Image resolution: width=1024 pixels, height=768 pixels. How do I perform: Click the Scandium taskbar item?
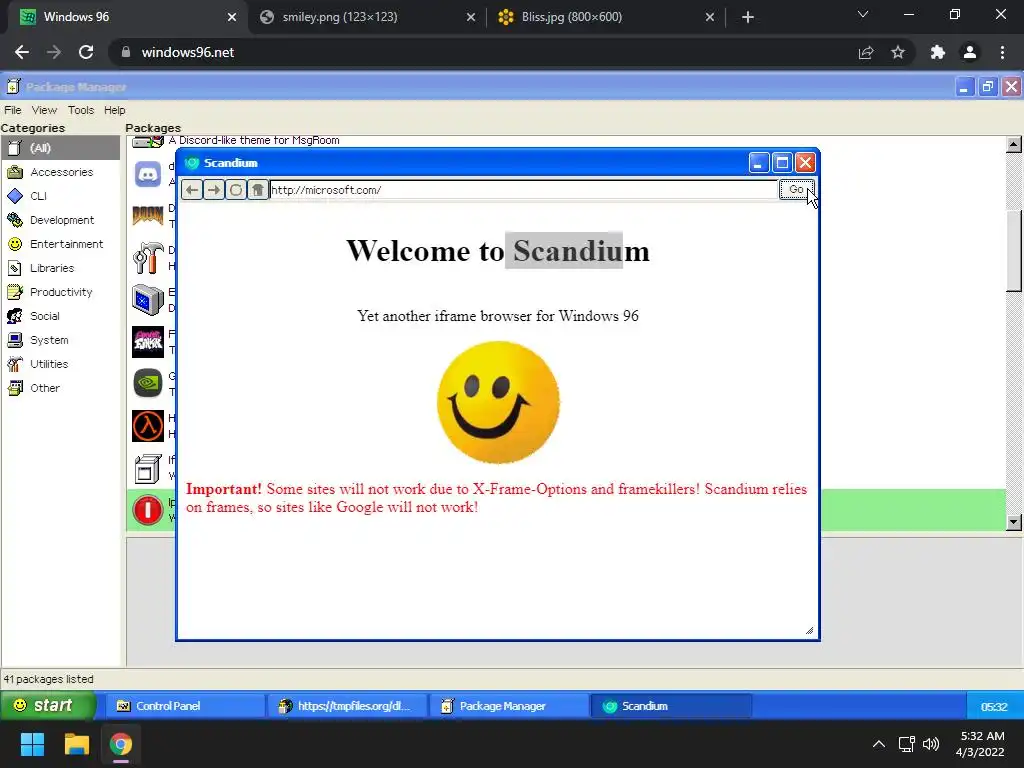point(671,706)
